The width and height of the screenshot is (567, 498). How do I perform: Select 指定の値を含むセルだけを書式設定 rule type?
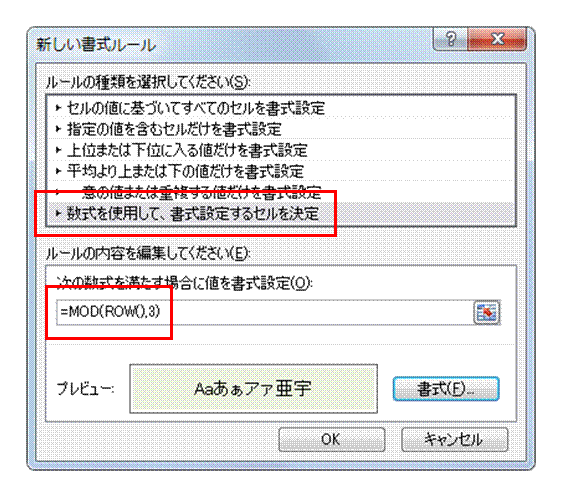click(281, 129)
